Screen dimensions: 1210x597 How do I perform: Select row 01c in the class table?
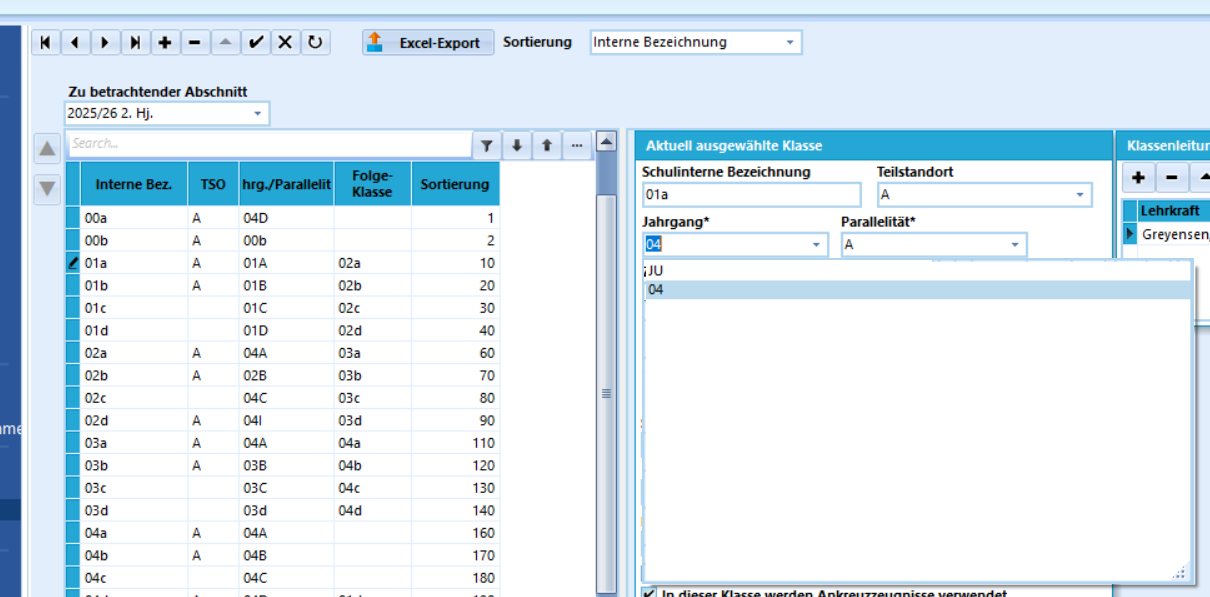(283, 308)
